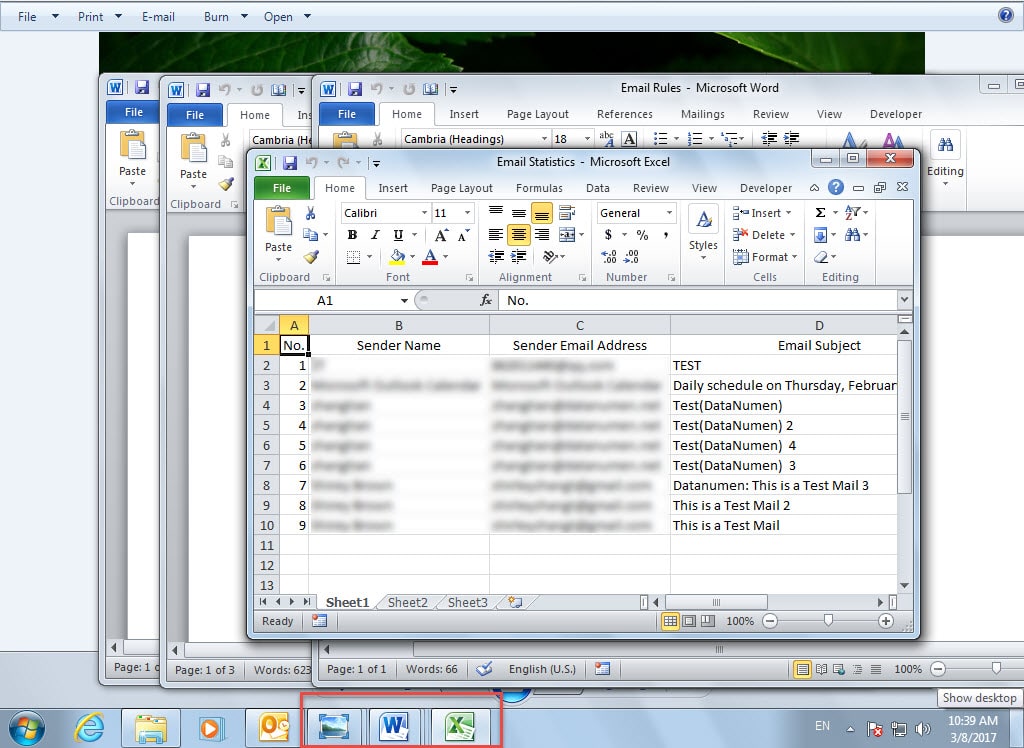Open the green Excel File tab
The image size is (1024, 748).
(x=281, y=188)
